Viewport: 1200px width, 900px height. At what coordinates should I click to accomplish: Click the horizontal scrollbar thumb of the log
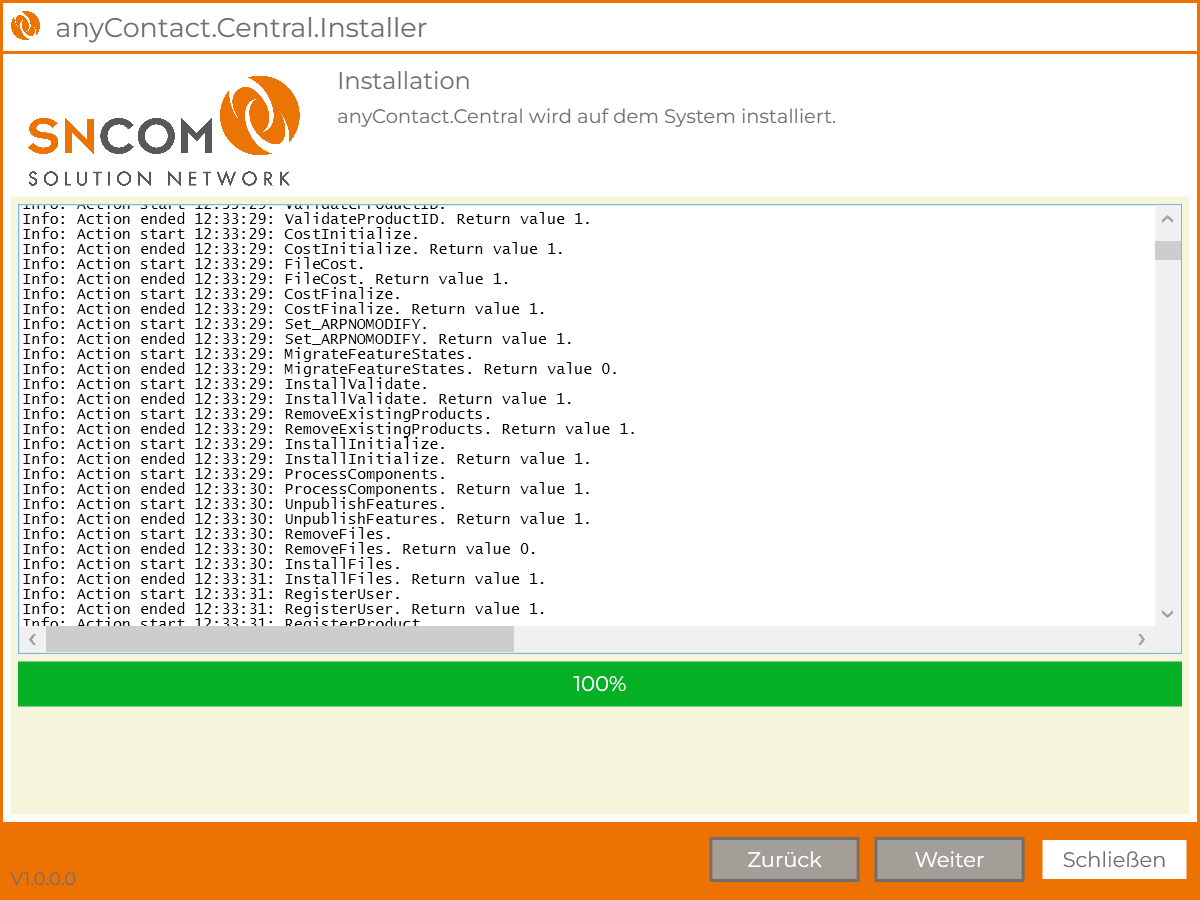[x=280, y=639]
